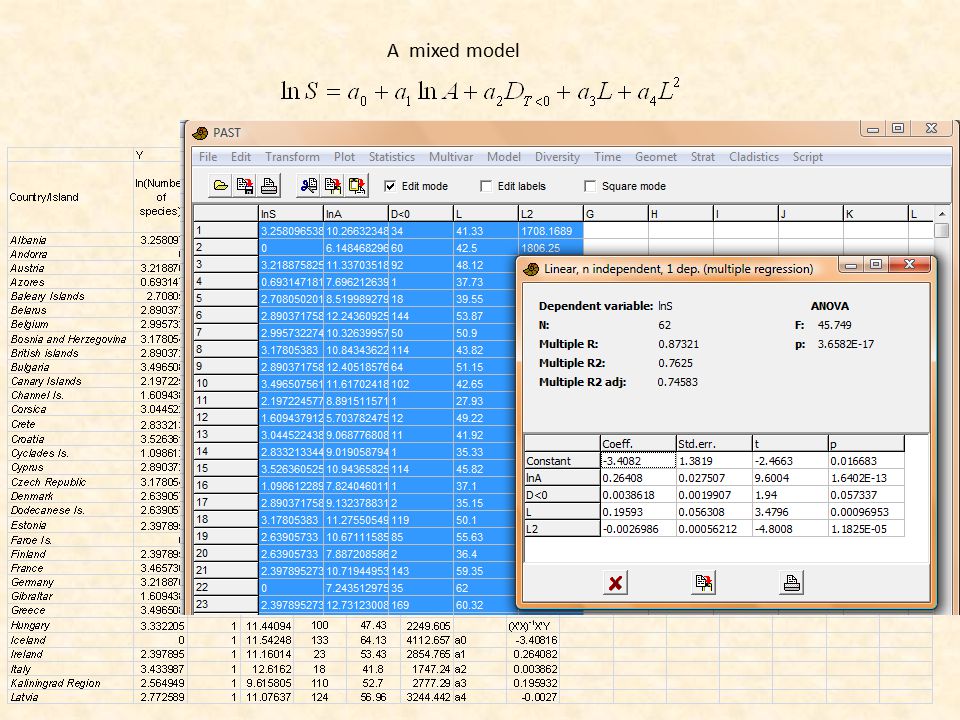Screen dimensions: 960x720
Task: Click the D<0 t value 1.94
Action: [x=790, y=495]
